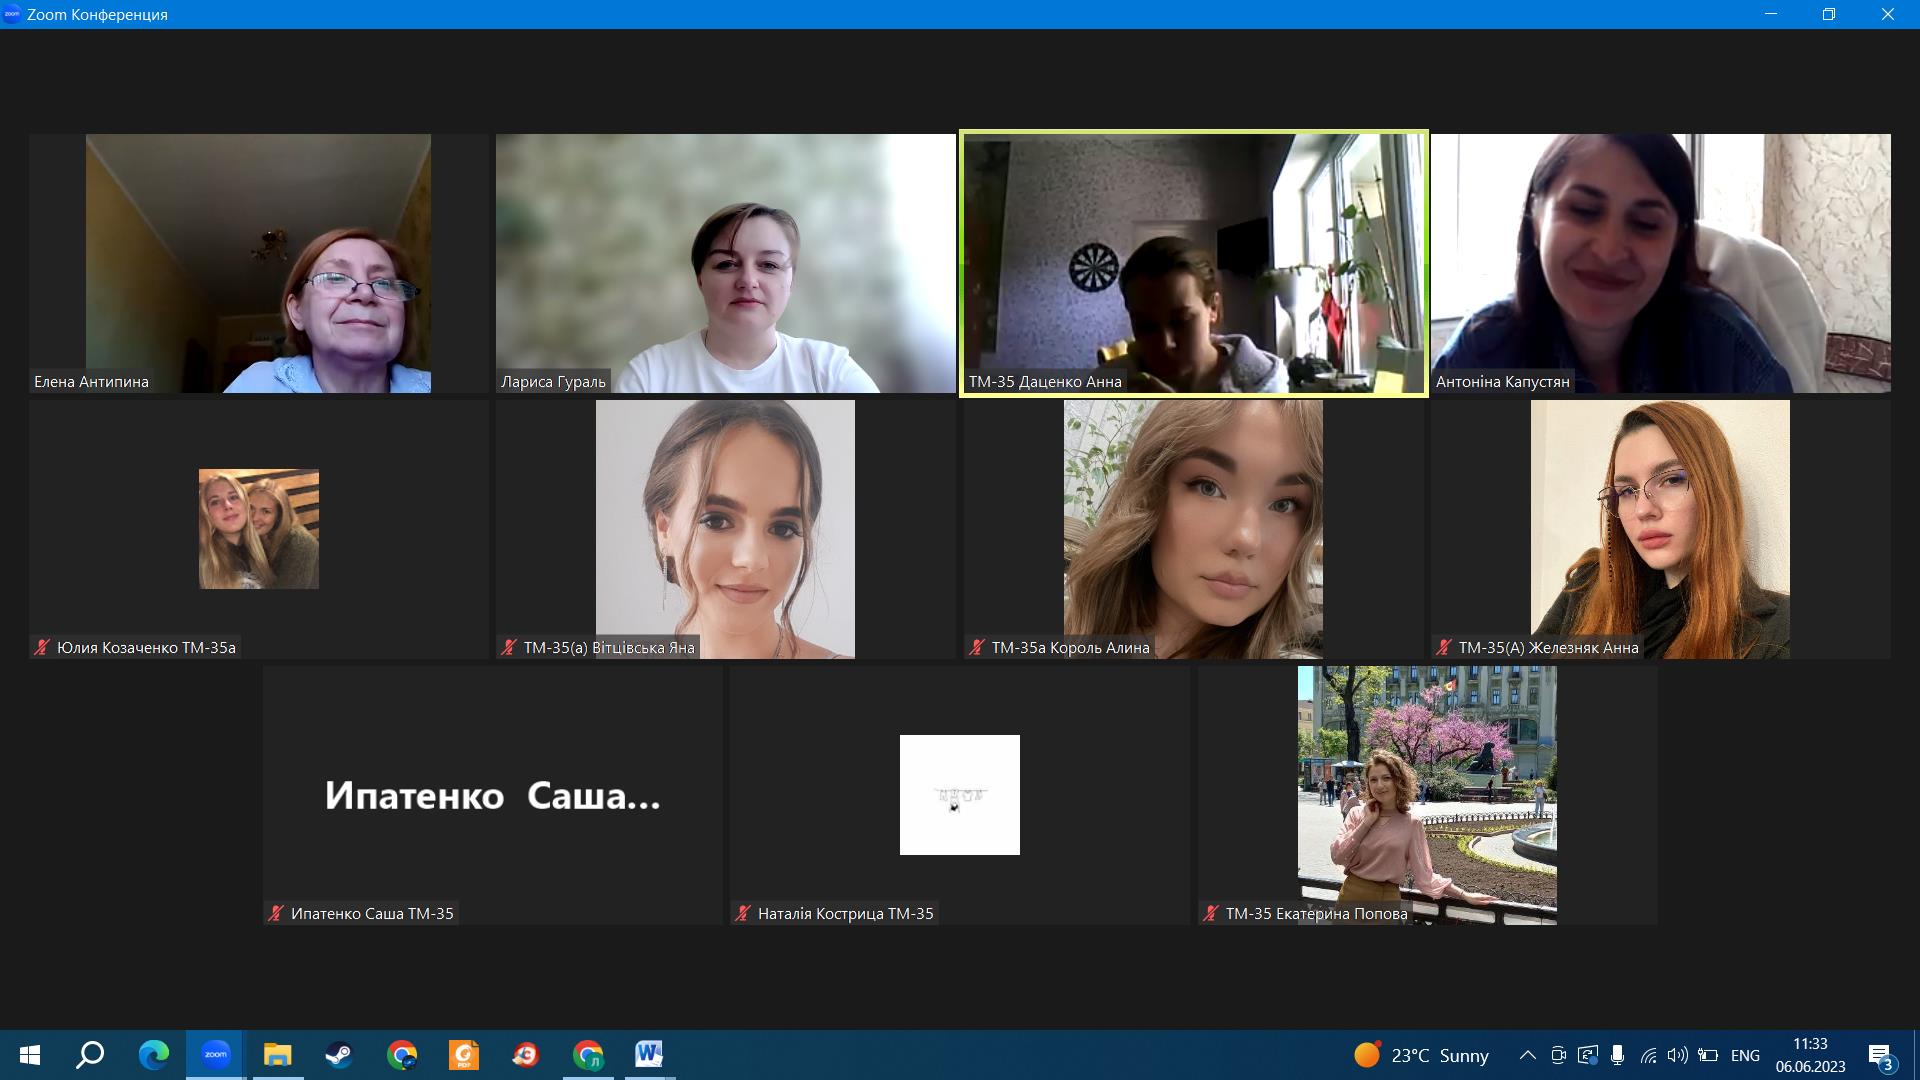
Task: Open taskbar Search magnifier
Action: coord(91,1055)
